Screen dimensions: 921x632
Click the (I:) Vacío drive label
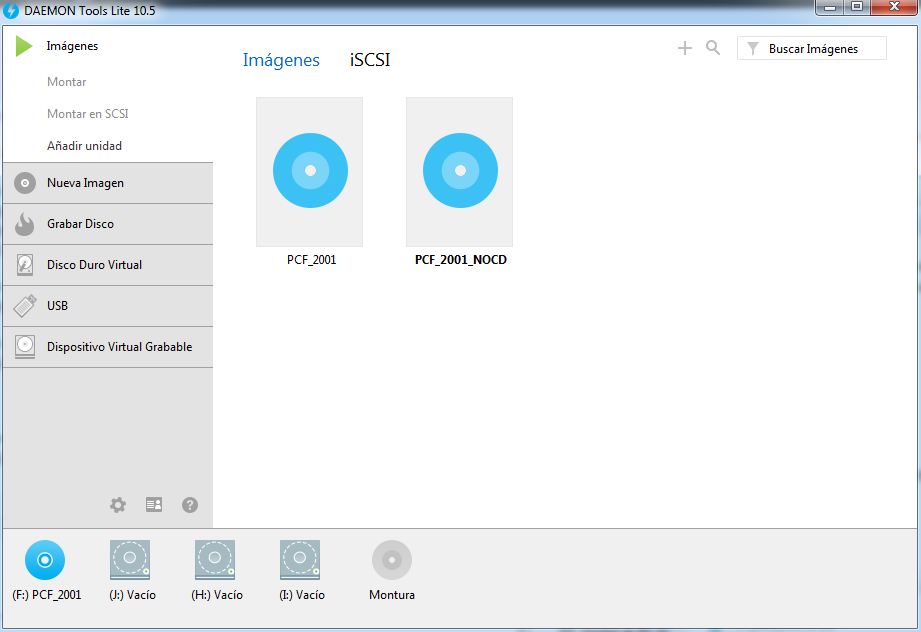tap(301, 594)
